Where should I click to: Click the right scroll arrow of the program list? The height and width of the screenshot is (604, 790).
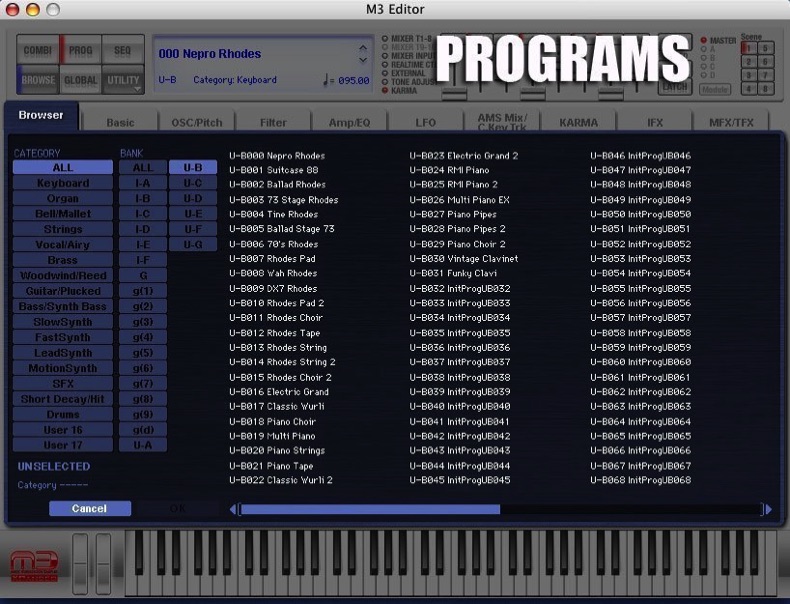pyautogui.click(x=768, y=509)
